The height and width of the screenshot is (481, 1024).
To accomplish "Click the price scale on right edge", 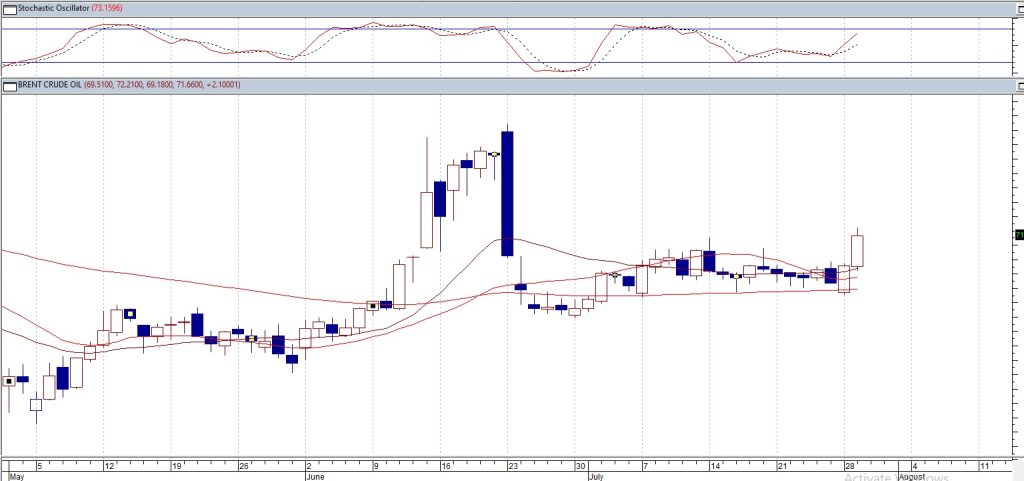I will (x=1016, y=300).
